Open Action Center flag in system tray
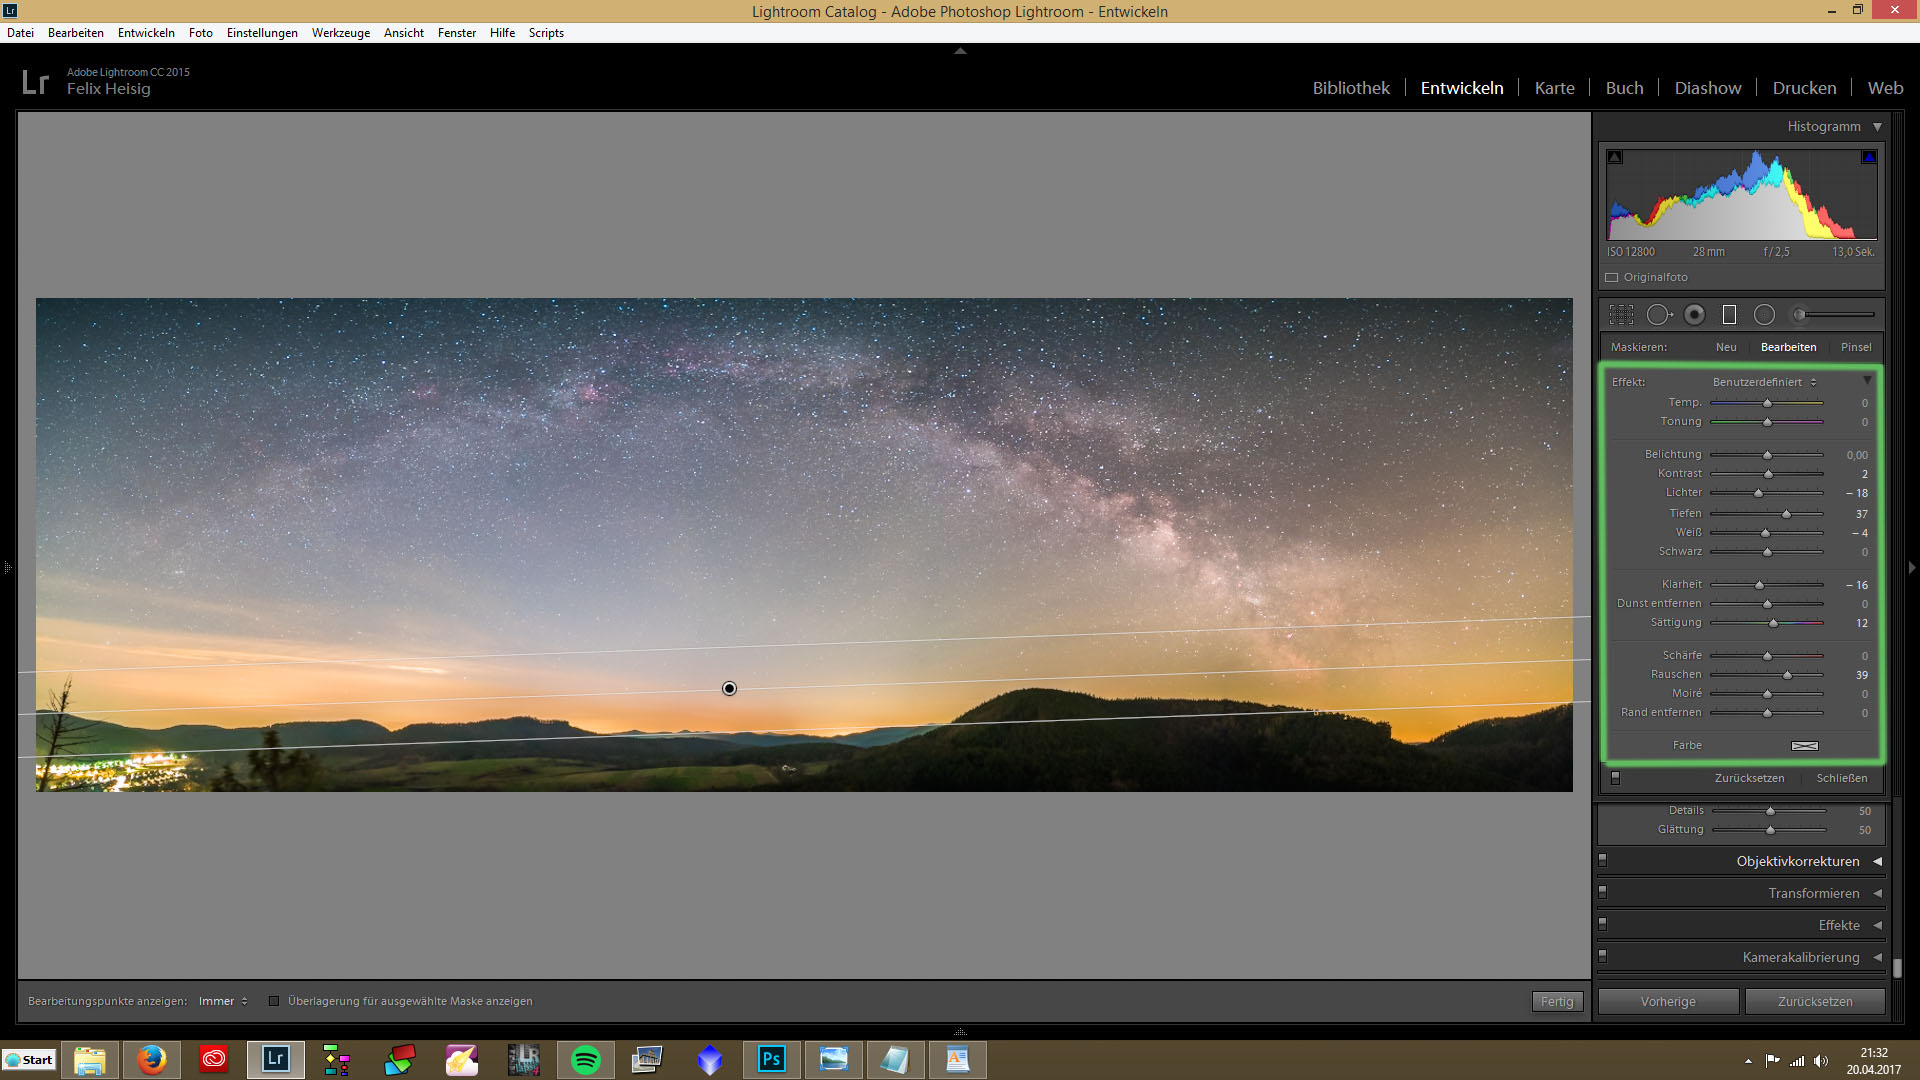 1772,1061
